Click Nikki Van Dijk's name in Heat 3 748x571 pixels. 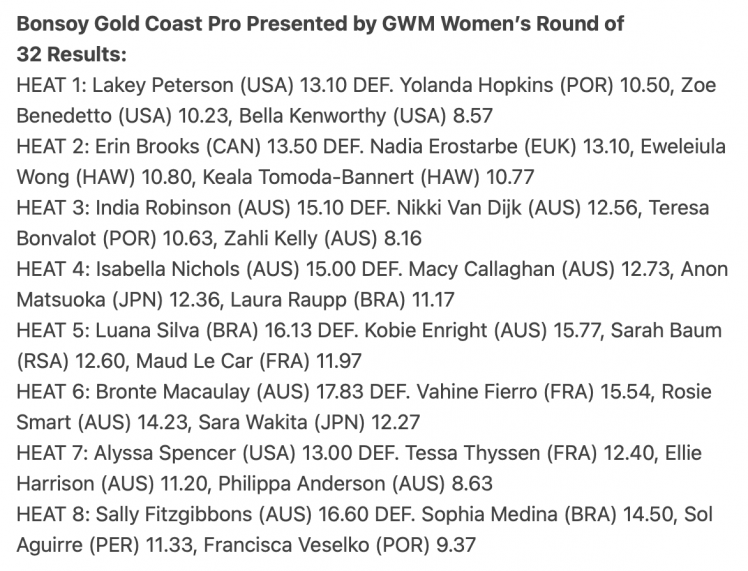click(459, 208)
